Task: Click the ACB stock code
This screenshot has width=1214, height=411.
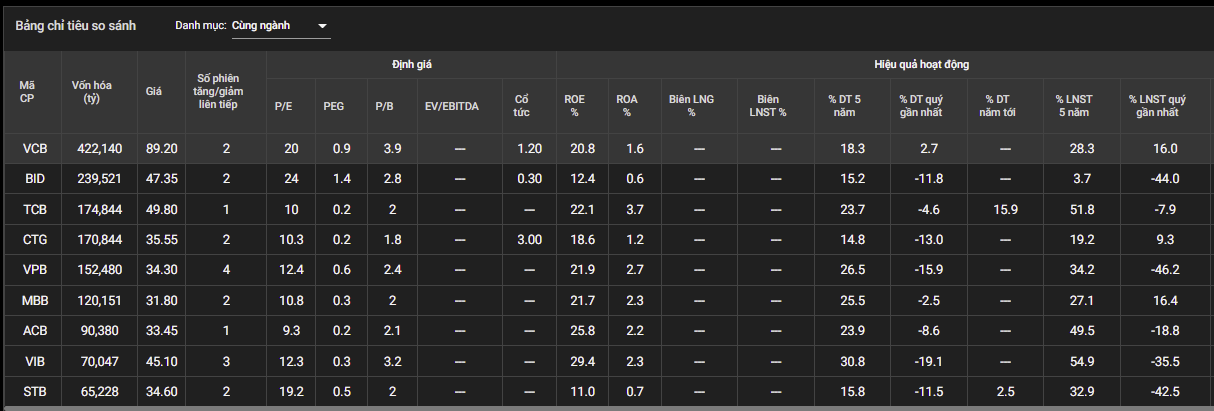Action: (34, 331)
